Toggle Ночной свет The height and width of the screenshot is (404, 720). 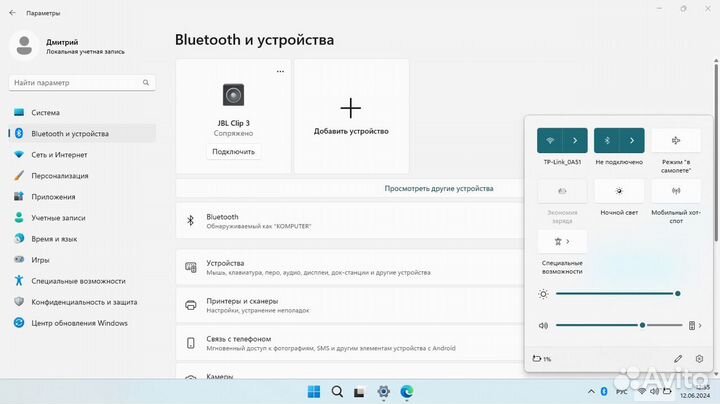click(619, 191)
